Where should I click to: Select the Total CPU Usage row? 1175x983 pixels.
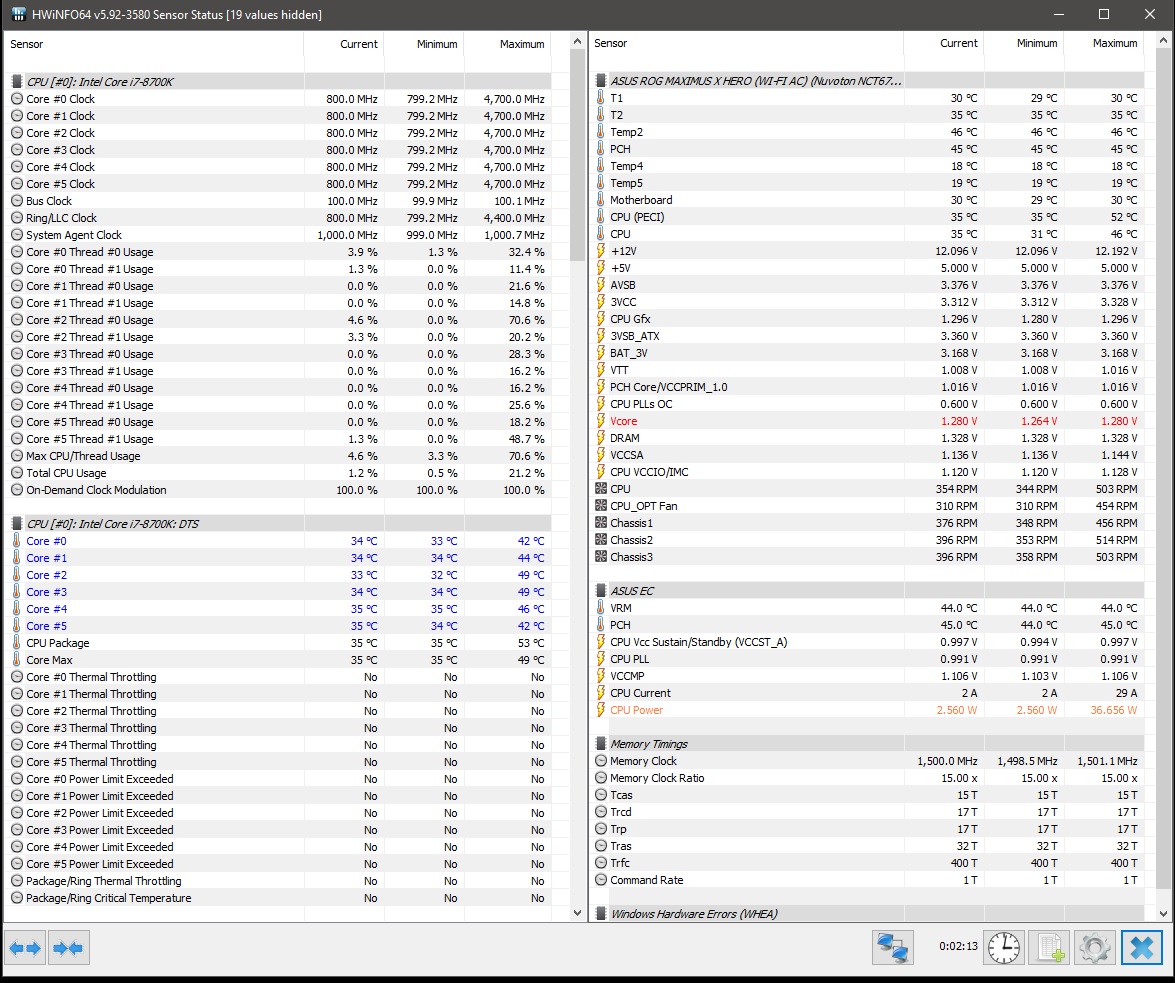click(278, 473)
